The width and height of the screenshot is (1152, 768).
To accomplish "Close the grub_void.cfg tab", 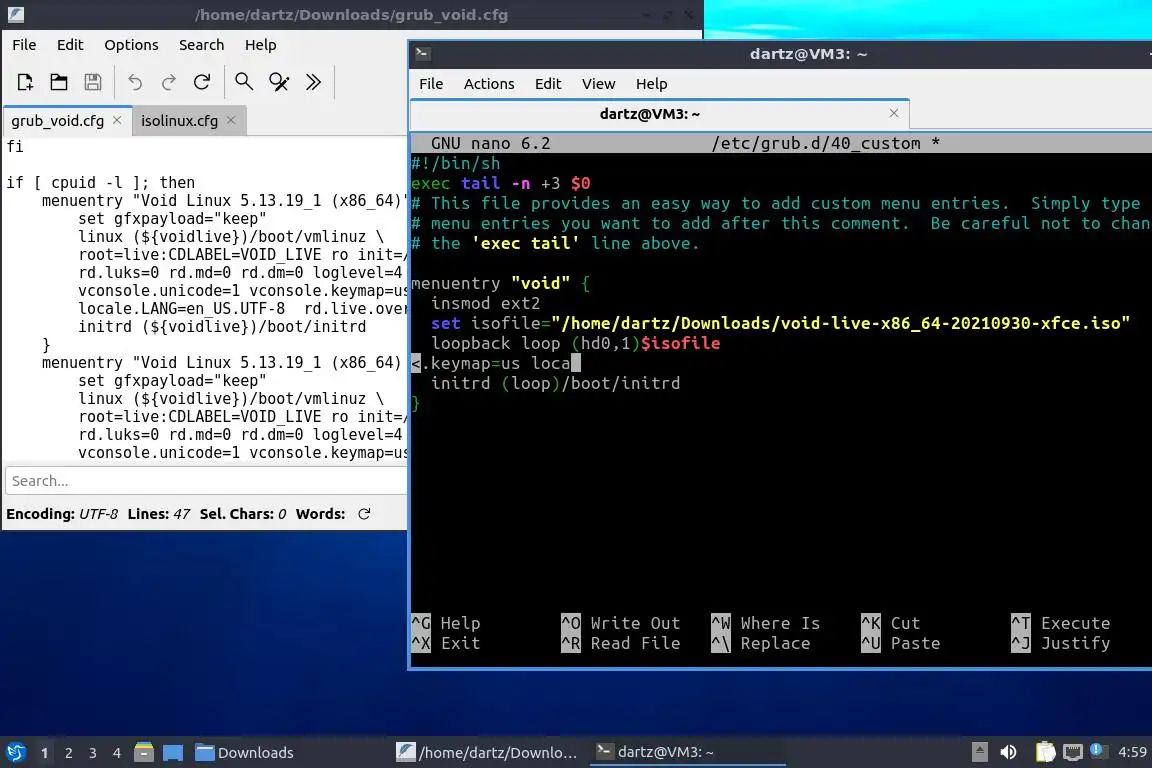I will click(117, 120).
